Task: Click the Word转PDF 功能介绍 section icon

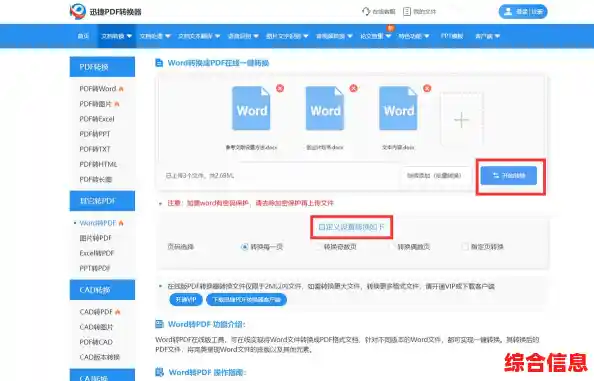Action: [x=159, y=324]
